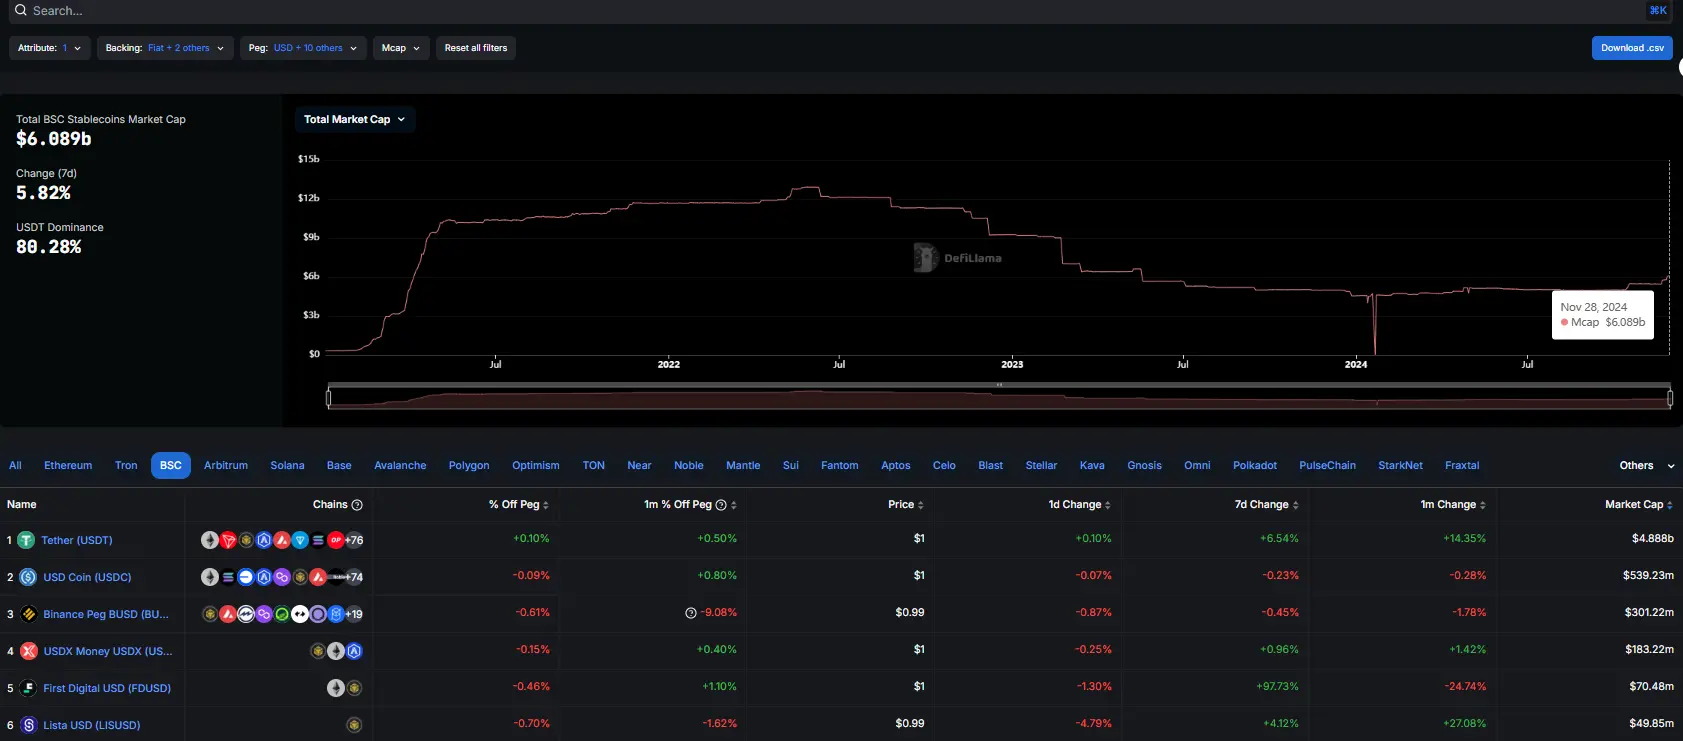Click the 80.28% USDT Dominance value
1683x741 pixels.
(x=49, y=247)
